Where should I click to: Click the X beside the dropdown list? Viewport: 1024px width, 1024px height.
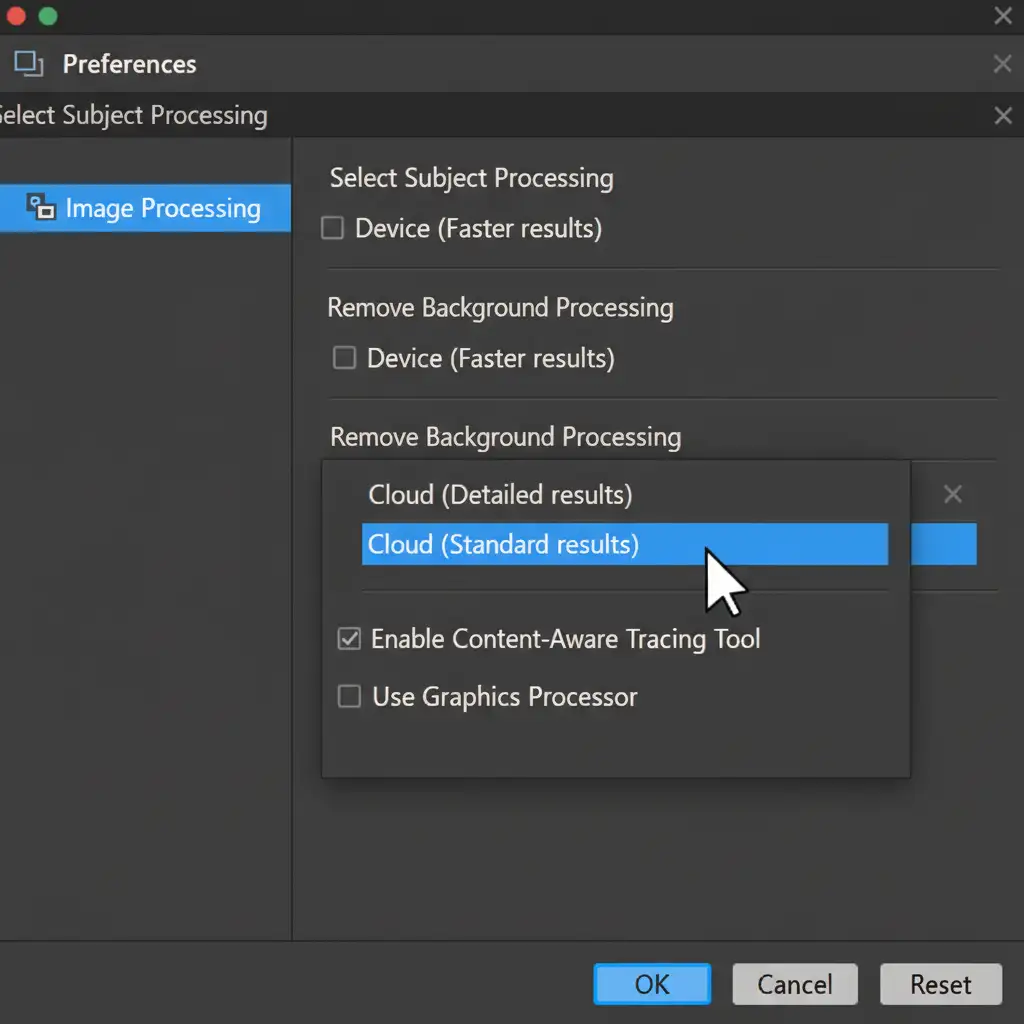(953, 494)
